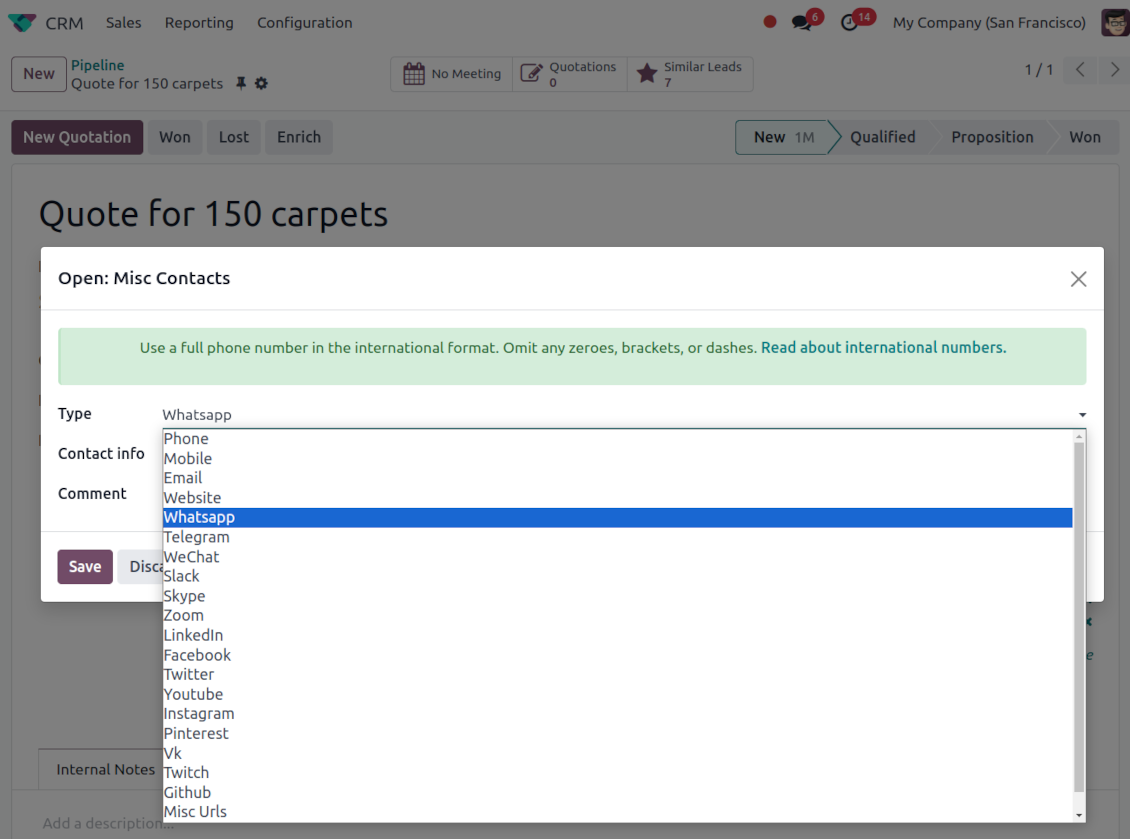This screenshot has height=839, width=1130.
Task: Switch to Internal Notes tab
Action: point(105,770)
